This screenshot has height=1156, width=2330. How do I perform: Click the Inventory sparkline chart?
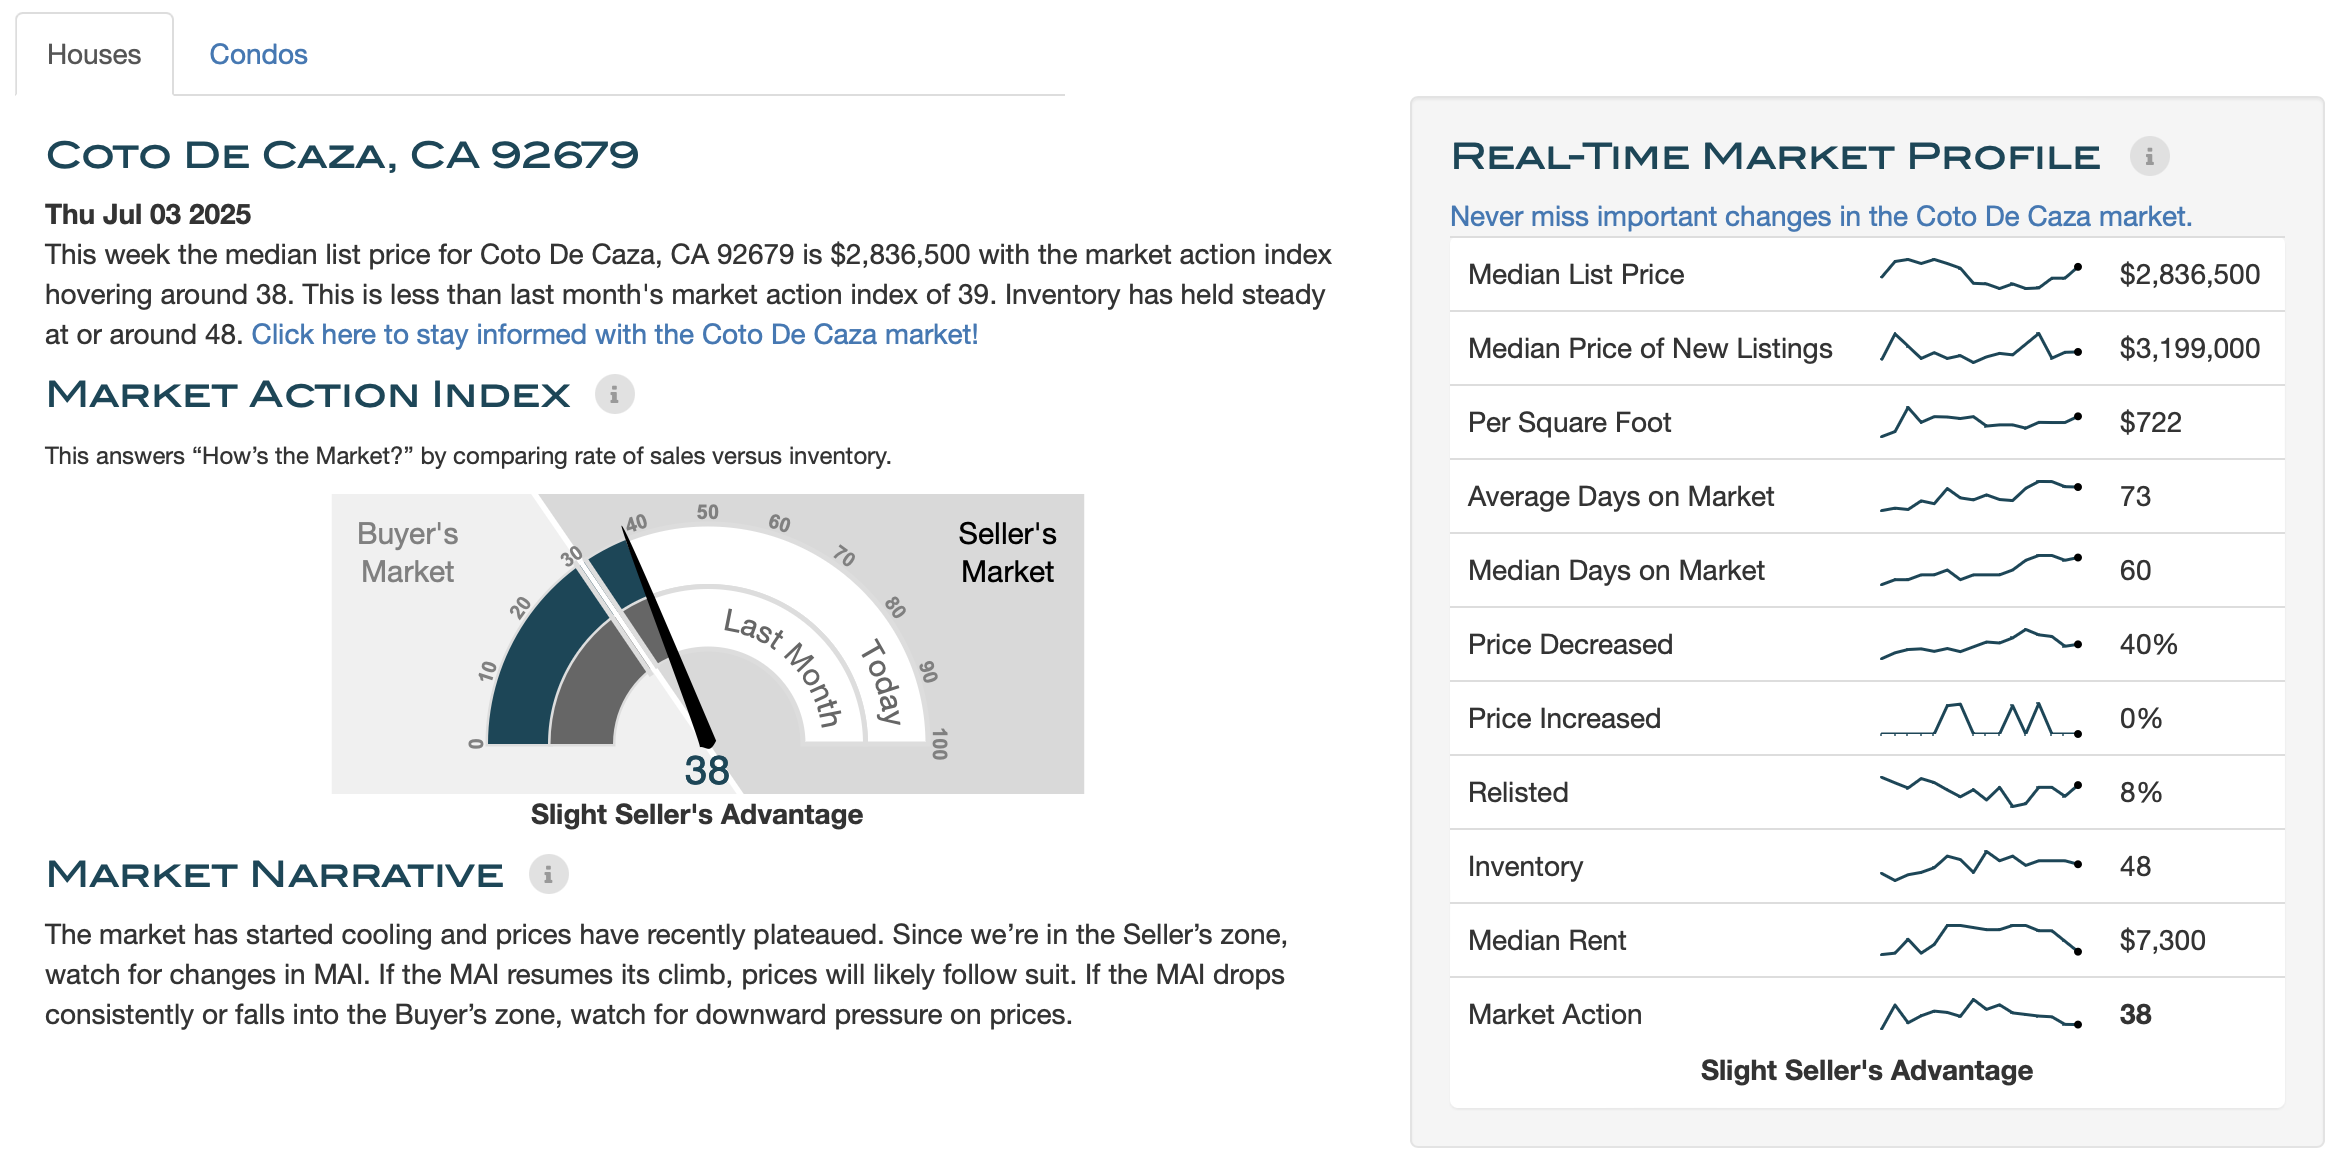coord(1981,866)
